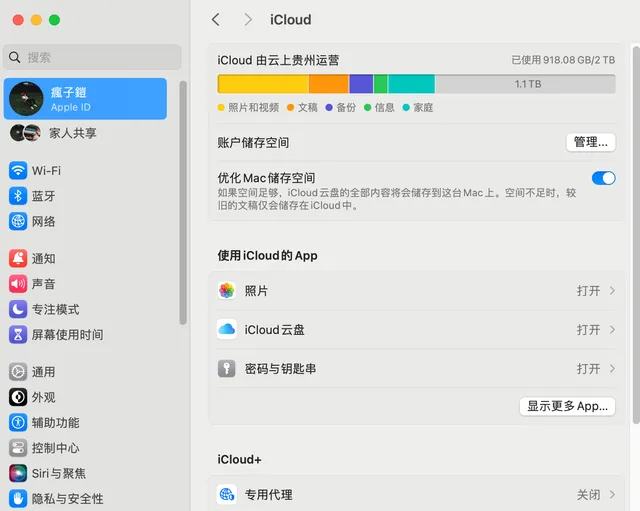Screen dimensions: 640x511
Task: Click orange documents segment of storage bar
Action: (329, 84)
